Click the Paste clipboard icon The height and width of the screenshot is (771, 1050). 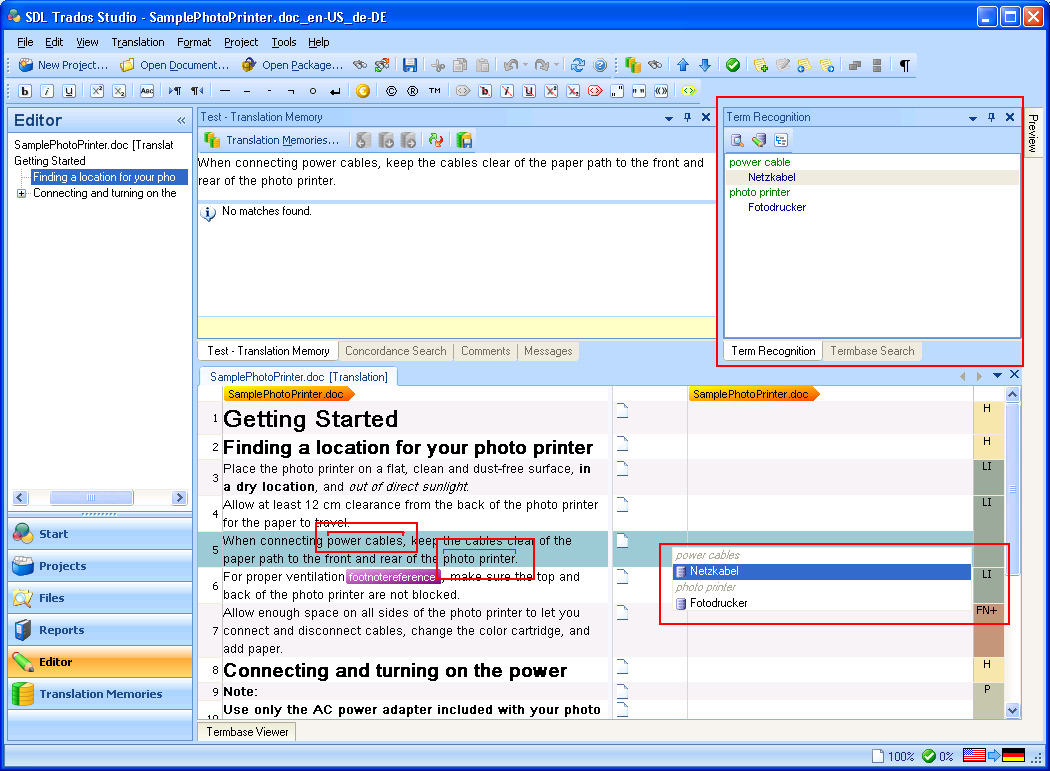(x=482, y=65)
